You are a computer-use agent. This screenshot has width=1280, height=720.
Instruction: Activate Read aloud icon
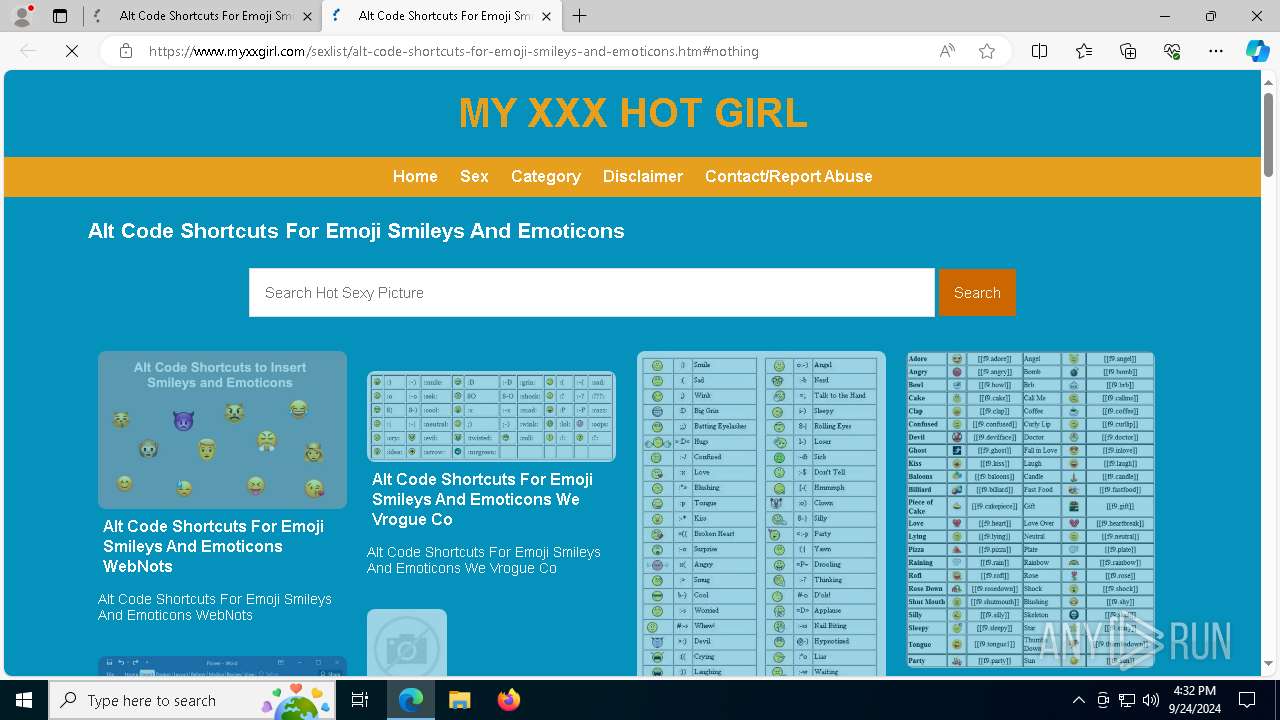click(947, 51)
